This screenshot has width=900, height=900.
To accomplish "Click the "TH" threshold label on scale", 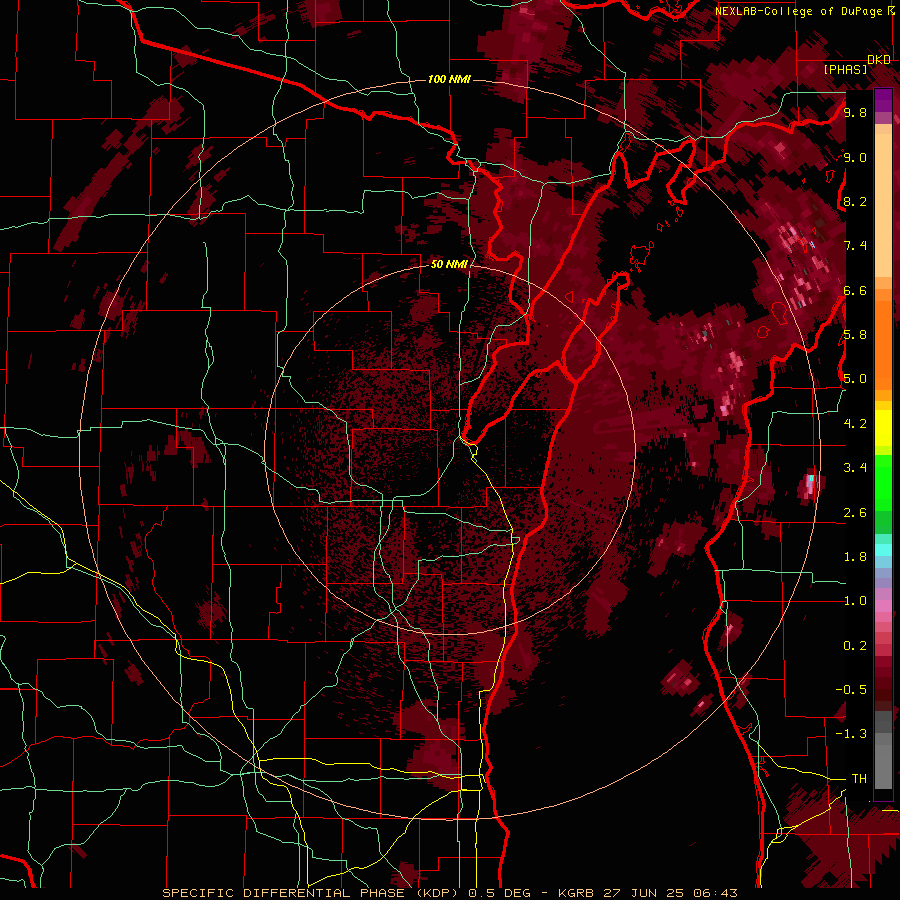I will [859, 779].
